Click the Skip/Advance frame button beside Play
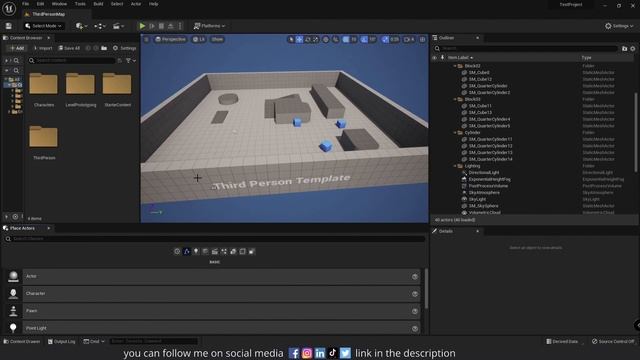Viewport: 640px width, 360px height. click(x=152, y=26)
